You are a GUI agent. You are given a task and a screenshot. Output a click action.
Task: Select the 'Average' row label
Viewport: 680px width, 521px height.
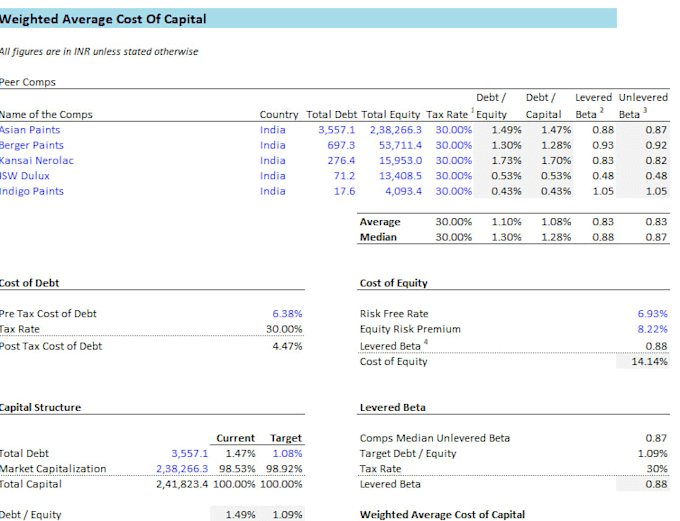[x=380, y=222]
